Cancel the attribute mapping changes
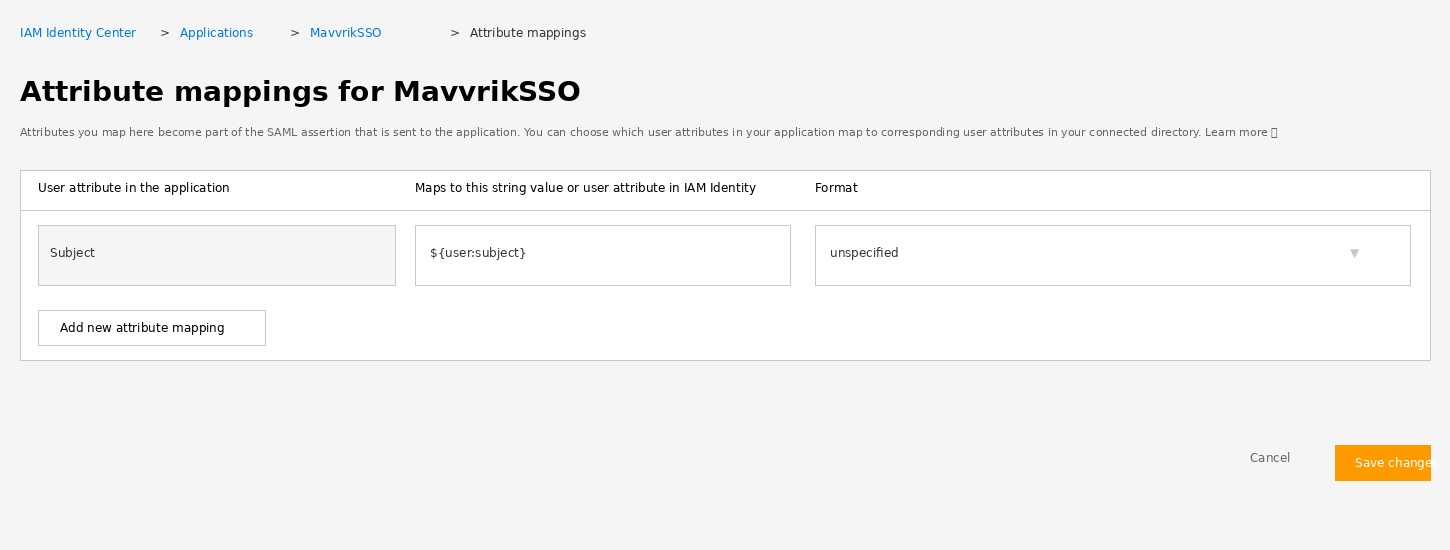Screen dimensions: 1450x550 (x=1270, y=458)
